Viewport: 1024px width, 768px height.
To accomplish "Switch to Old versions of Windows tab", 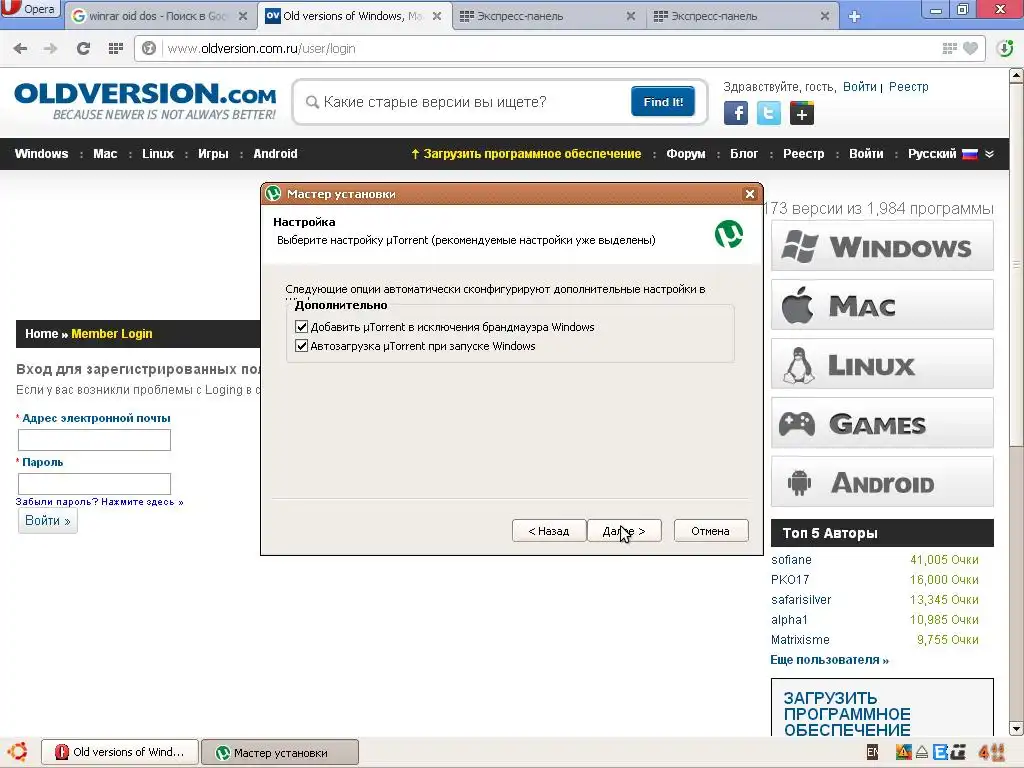I will [355, 16].
